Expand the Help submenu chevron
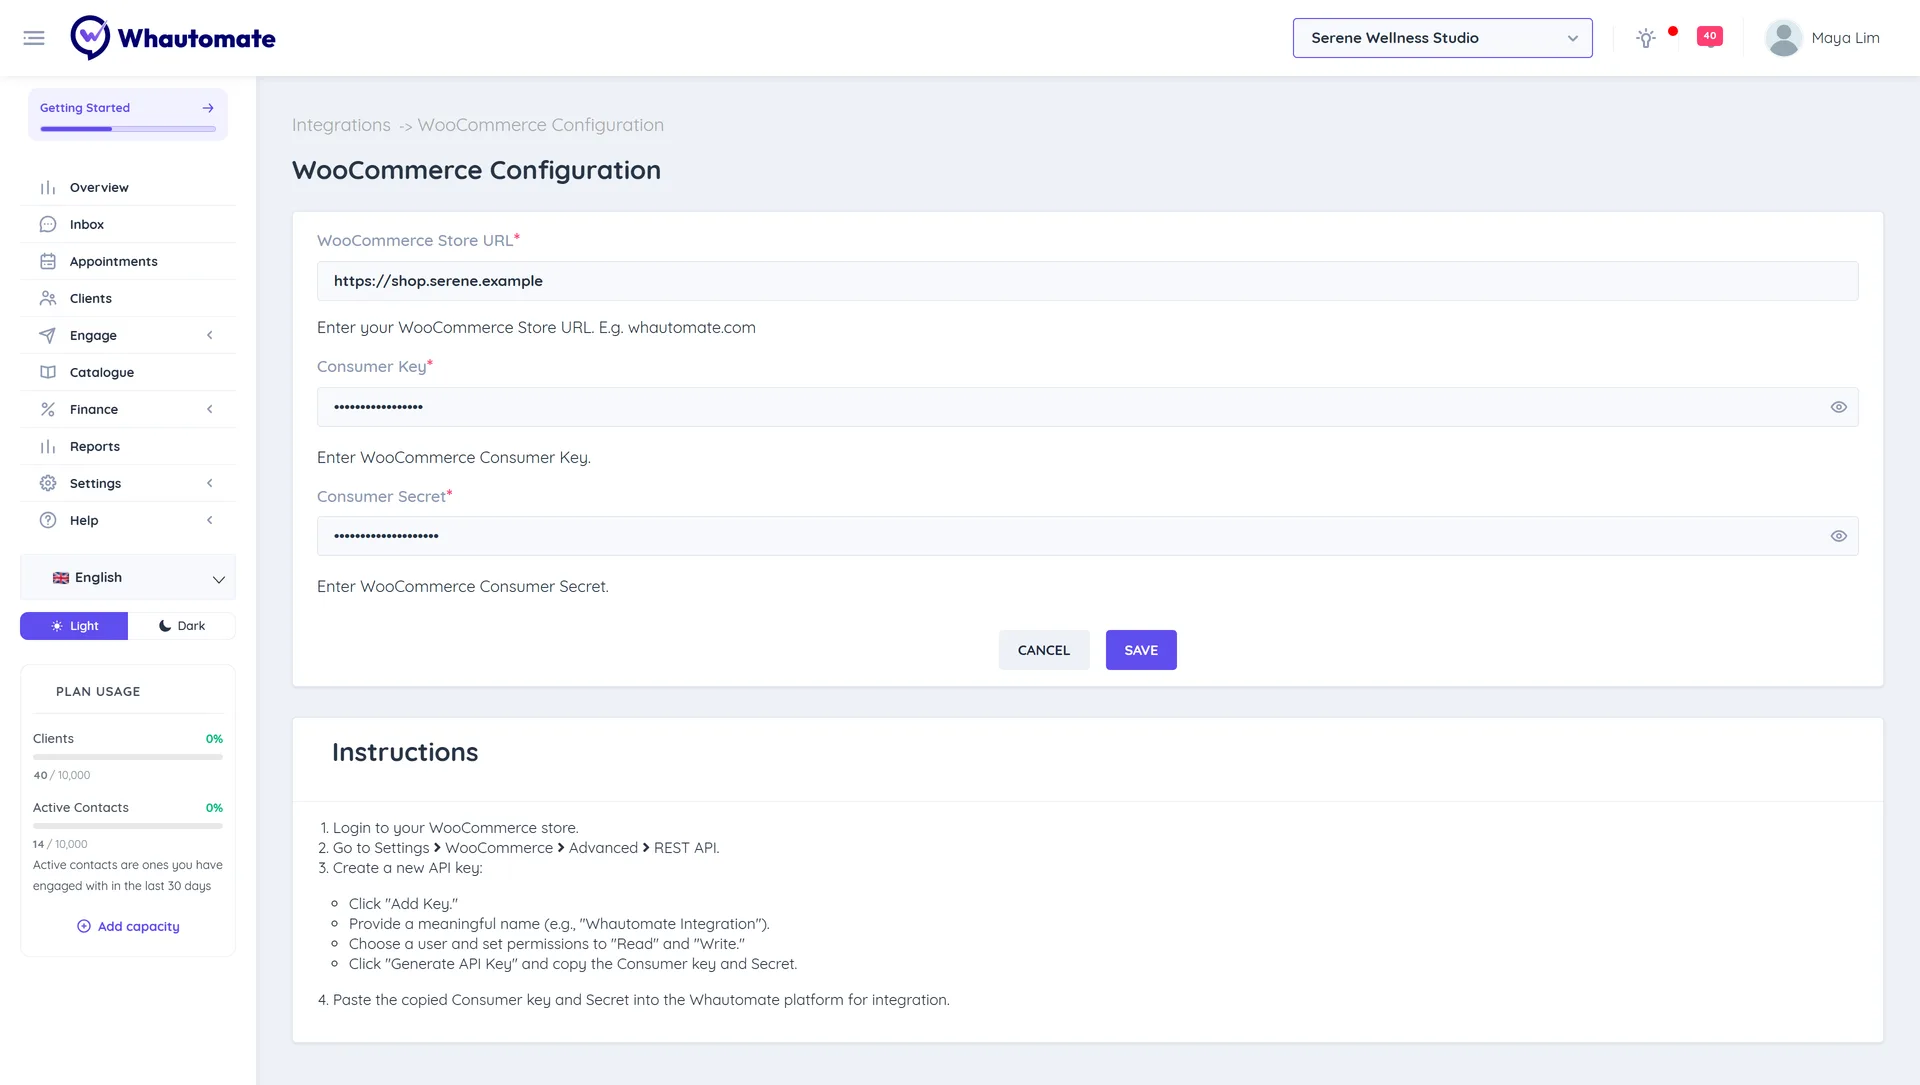Image resolution: width=1920 pixels, height=1085 pixels. pos(210,521)
